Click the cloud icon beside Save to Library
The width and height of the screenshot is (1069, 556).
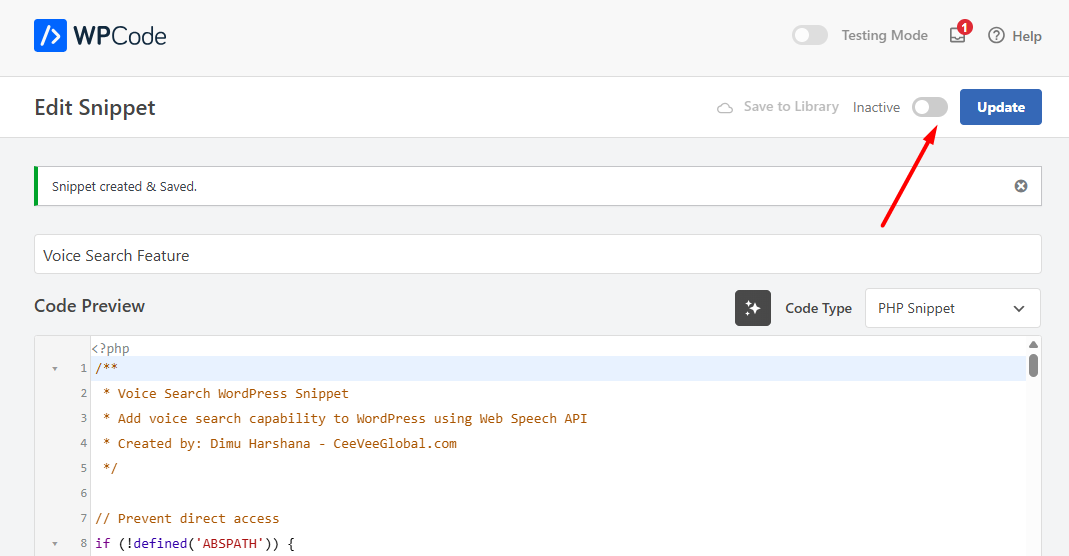point(725,108)
